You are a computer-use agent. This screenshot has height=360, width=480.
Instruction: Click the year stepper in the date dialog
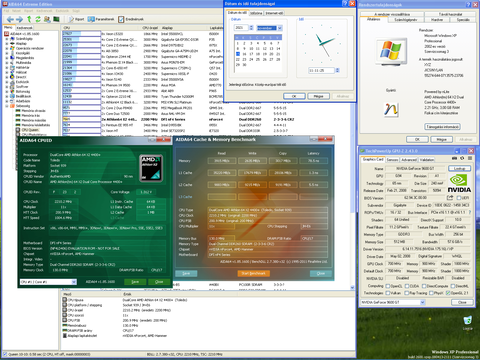click(252, 28)
